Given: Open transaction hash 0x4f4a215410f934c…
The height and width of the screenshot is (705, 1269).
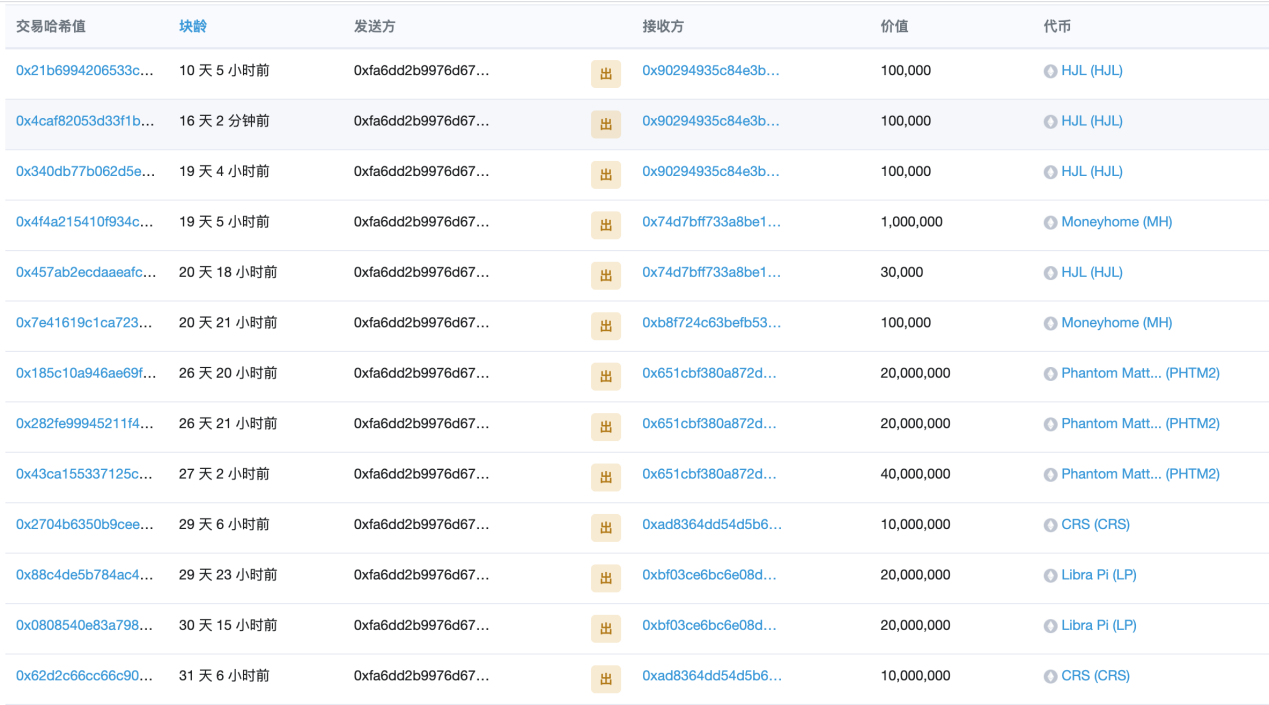Looking at the screenshot, I should click(x=85, y=222).
